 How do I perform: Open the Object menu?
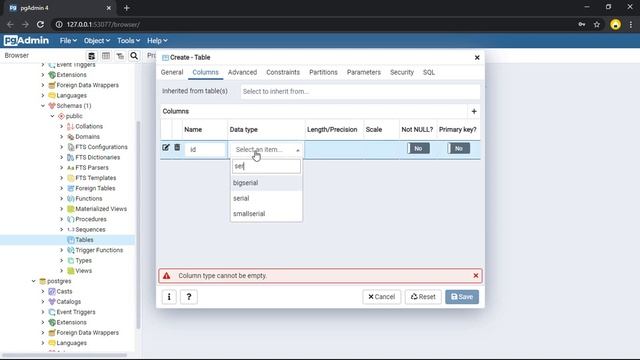coord(97,40)
